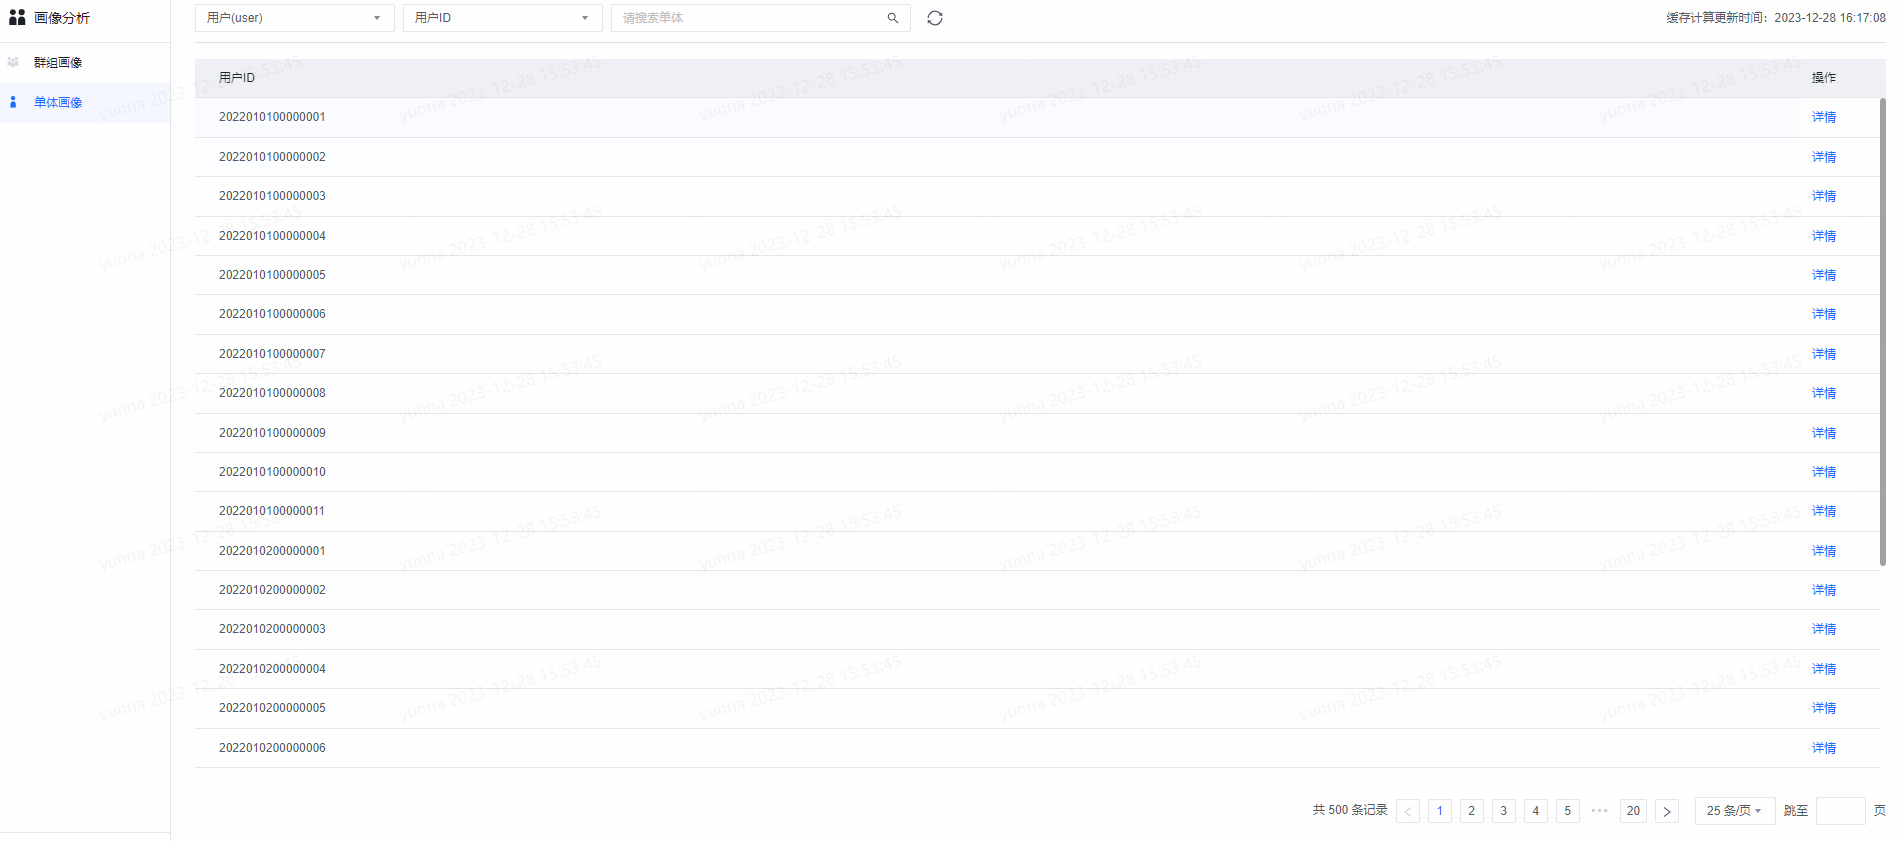Open 详情 for user 2022010100000009

[1824, 433]
